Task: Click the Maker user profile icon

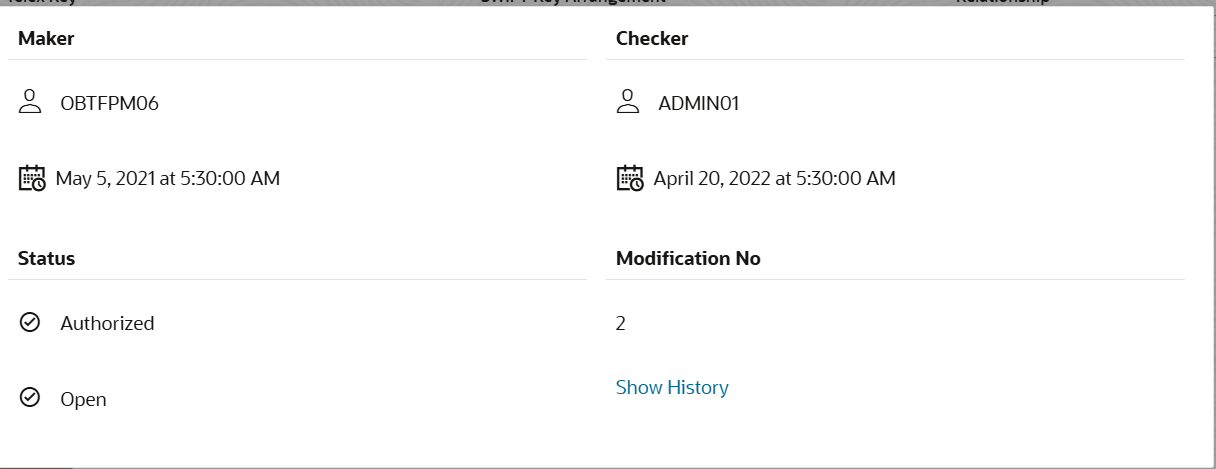Action: tap(30, 102)
